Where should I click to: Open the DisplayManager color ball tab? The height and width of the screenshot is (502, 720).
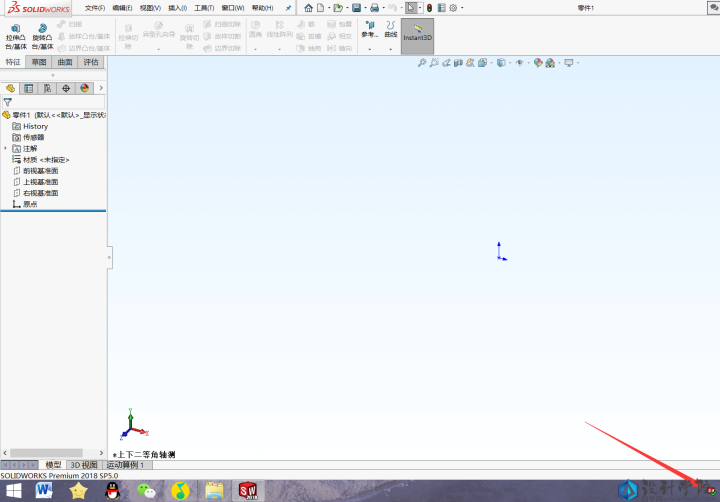coord(84,88)
